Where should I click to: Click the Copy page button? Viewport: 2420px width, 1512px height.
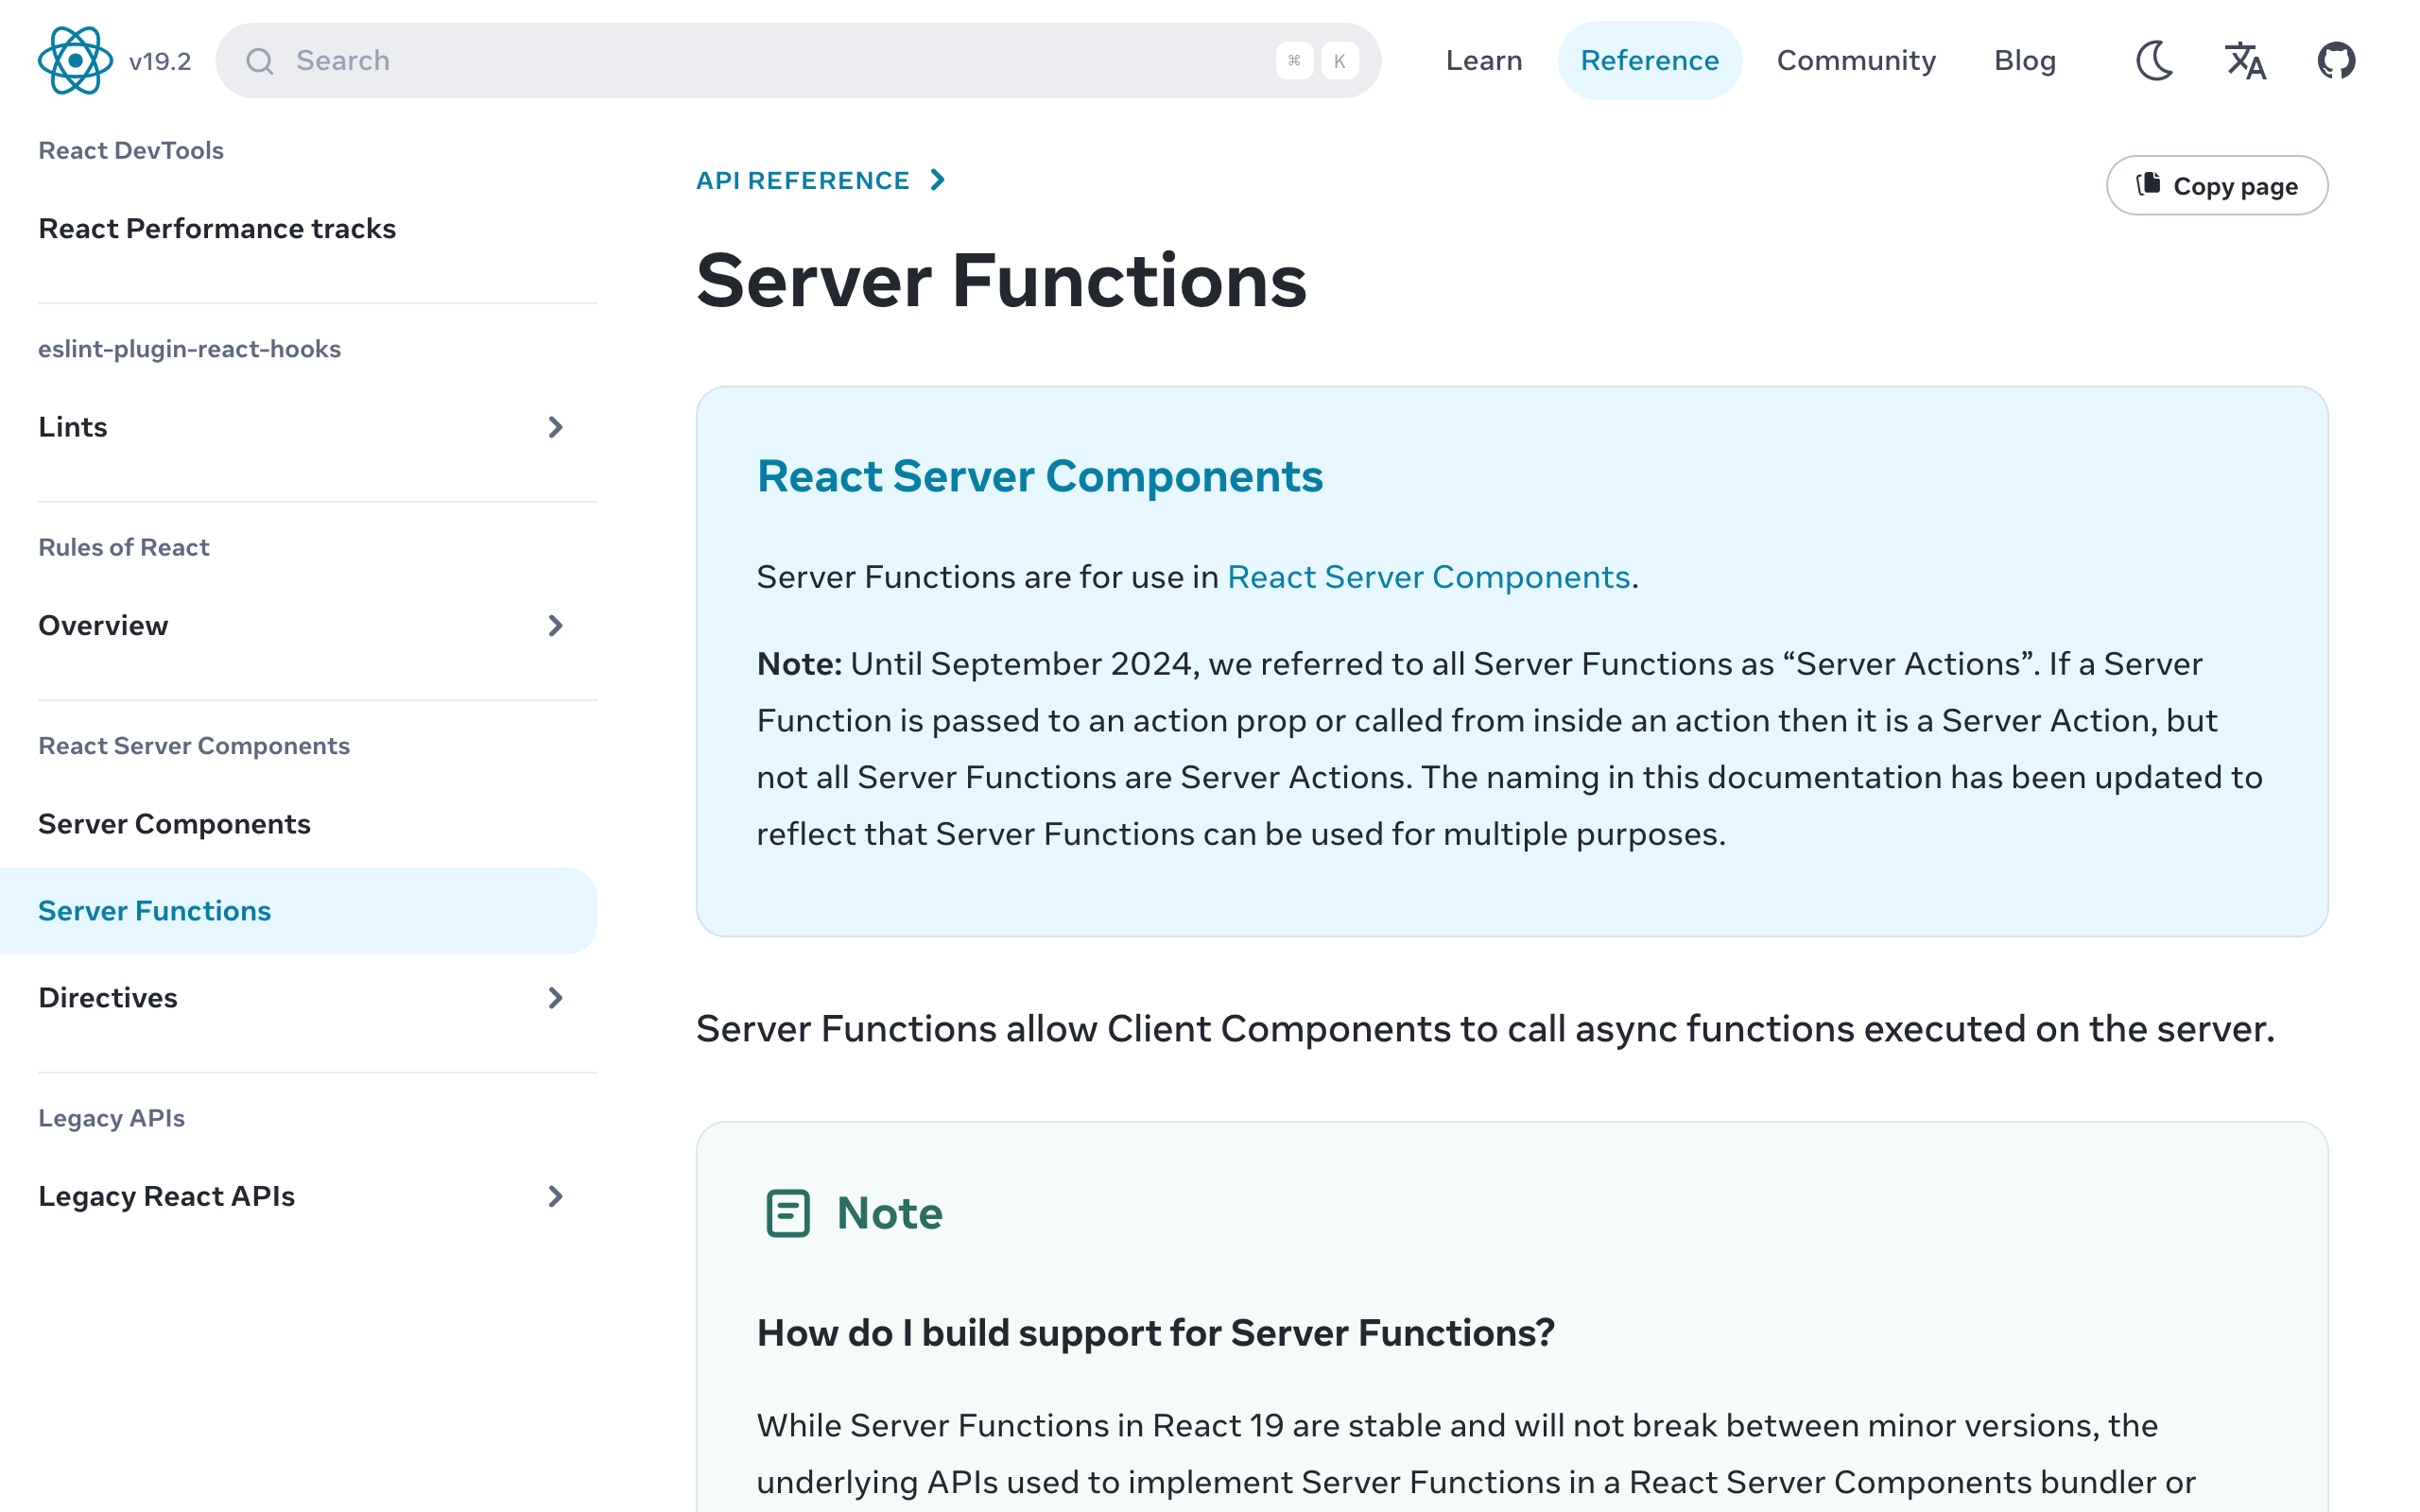(x=2217, y=185)
